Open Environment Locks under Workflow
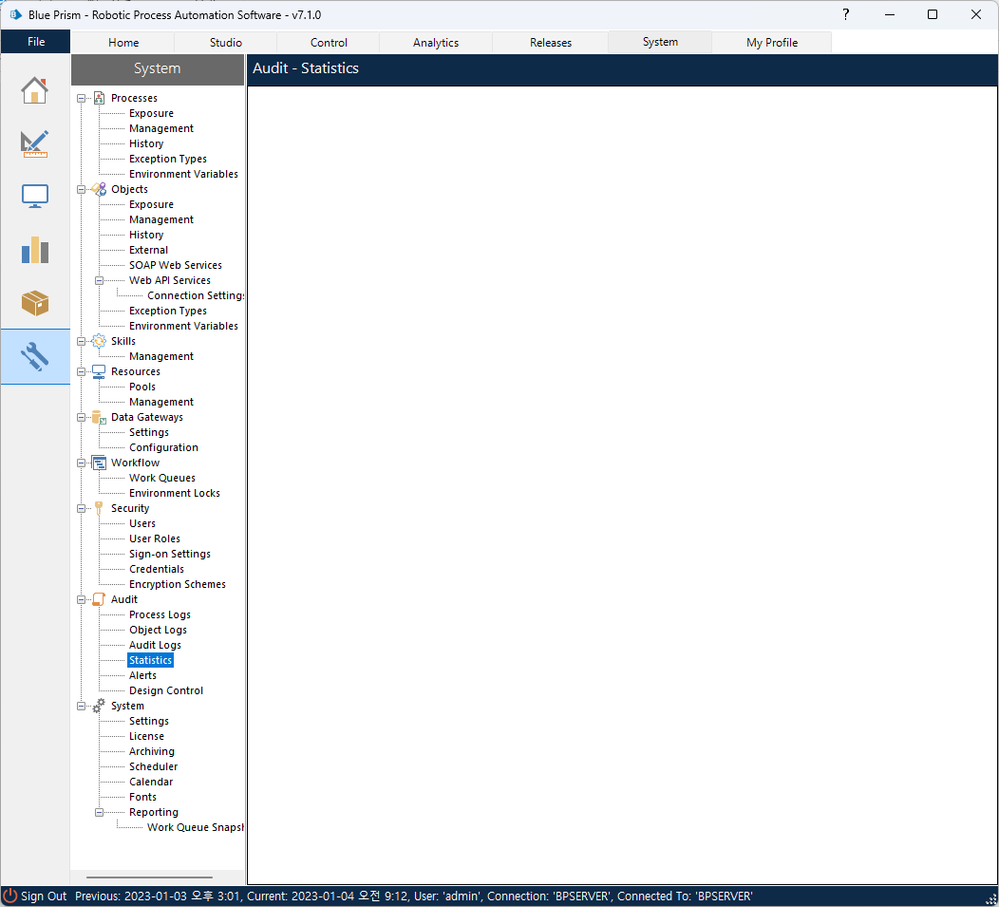This screenshot has height=907, width=999. [174, 493]
